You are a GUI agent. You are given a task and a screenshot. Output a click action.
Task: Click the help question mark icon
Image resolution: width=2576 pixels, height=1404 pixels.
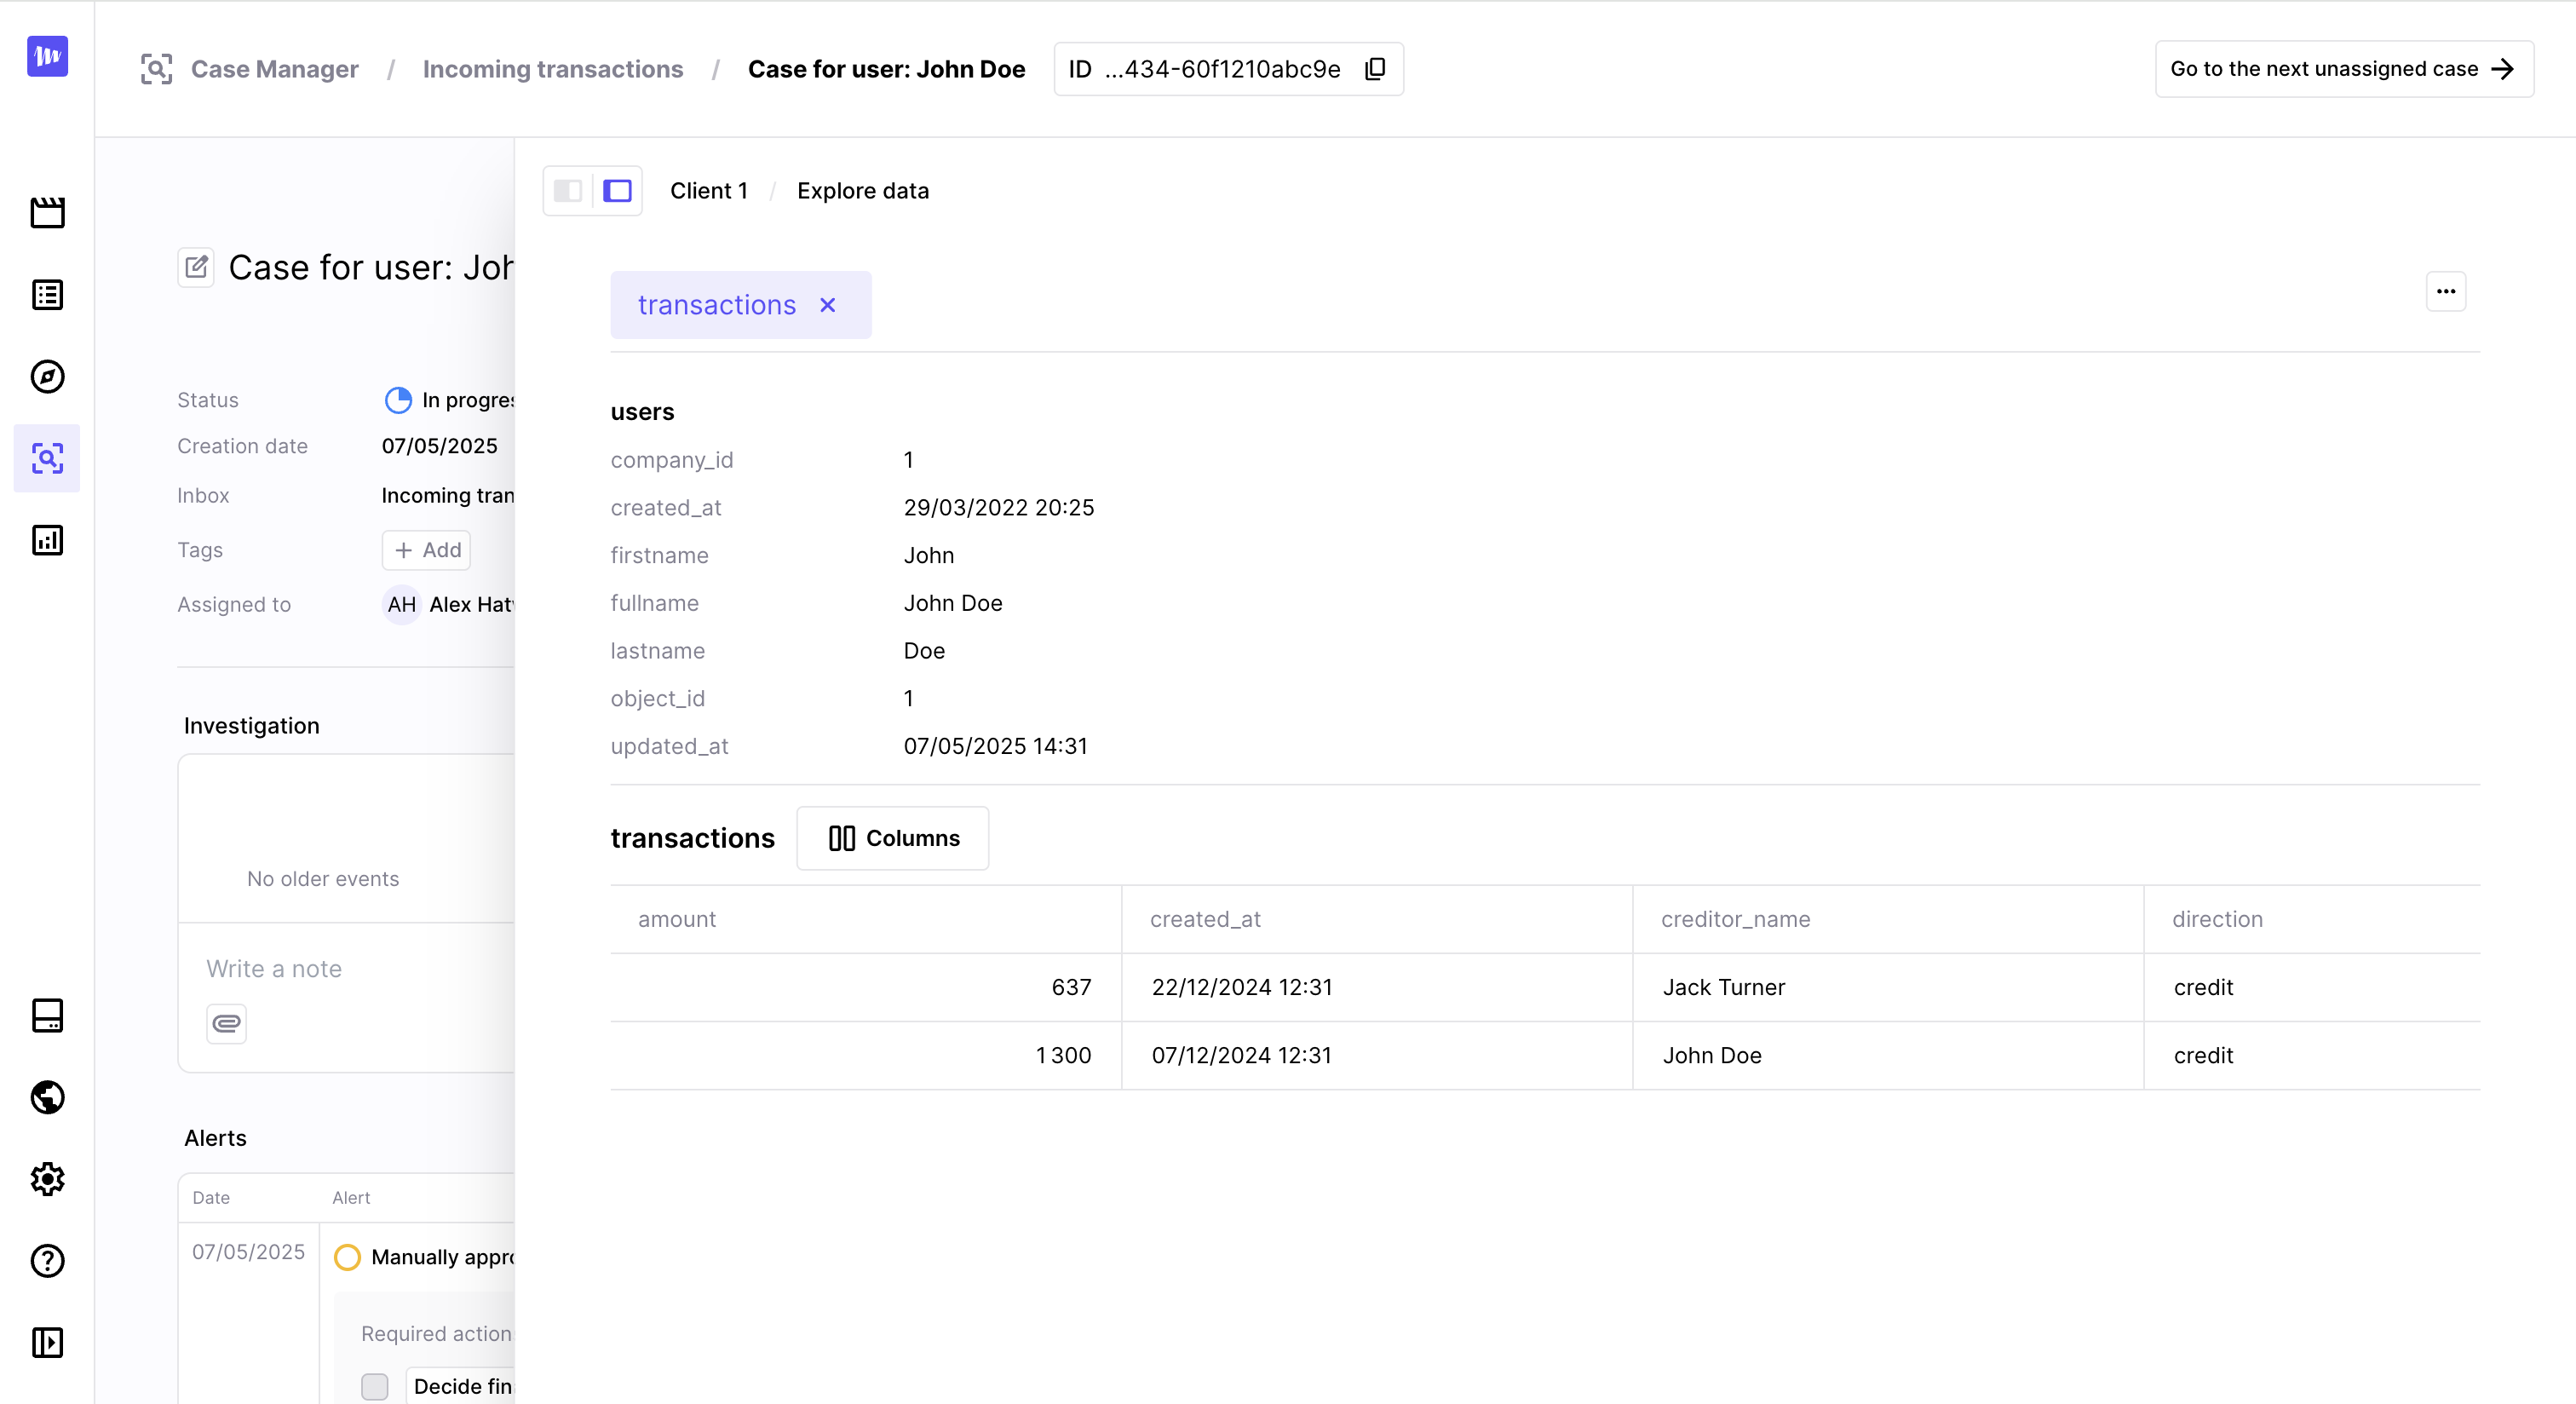point(47,1261)
